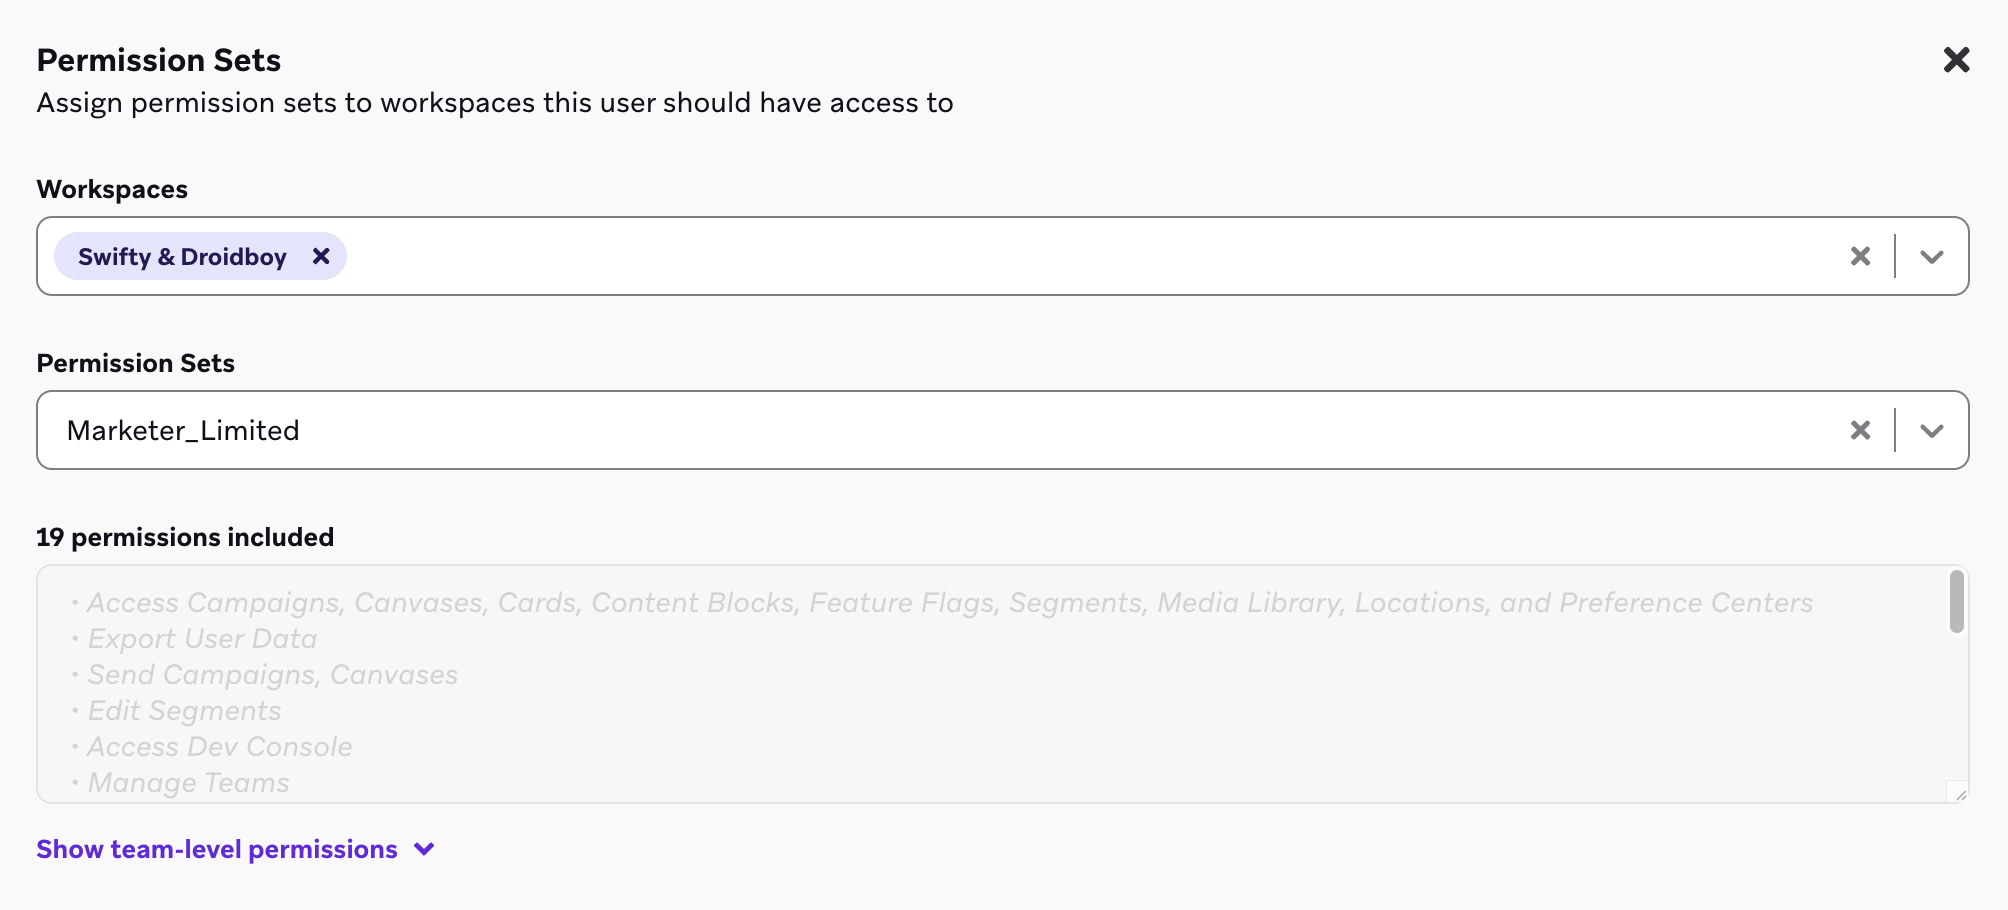The height and width of the screenshot is (910, 2008).
Task: Clear all selected workspaces
Action: 1860,256
